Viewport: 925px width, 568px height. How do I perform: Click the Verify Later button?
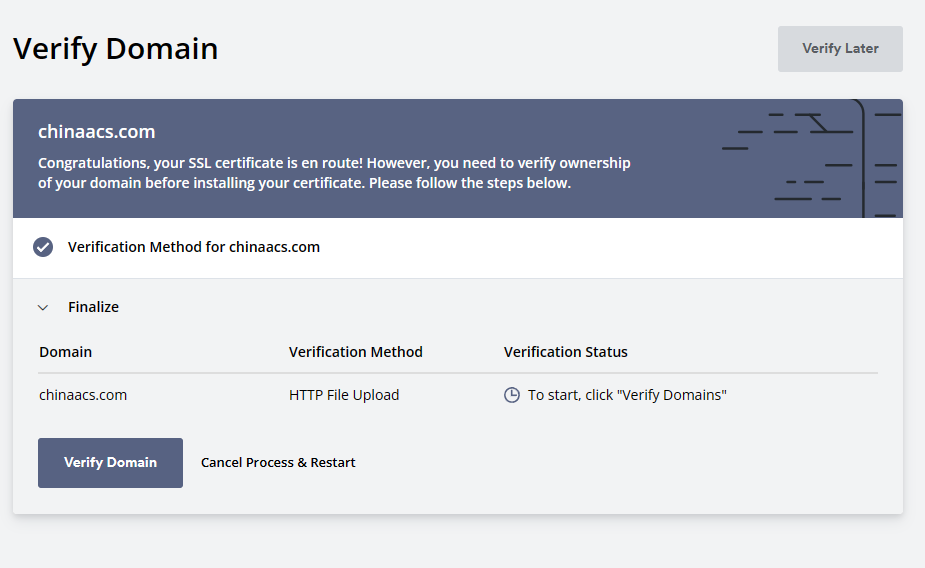point(840,49)
